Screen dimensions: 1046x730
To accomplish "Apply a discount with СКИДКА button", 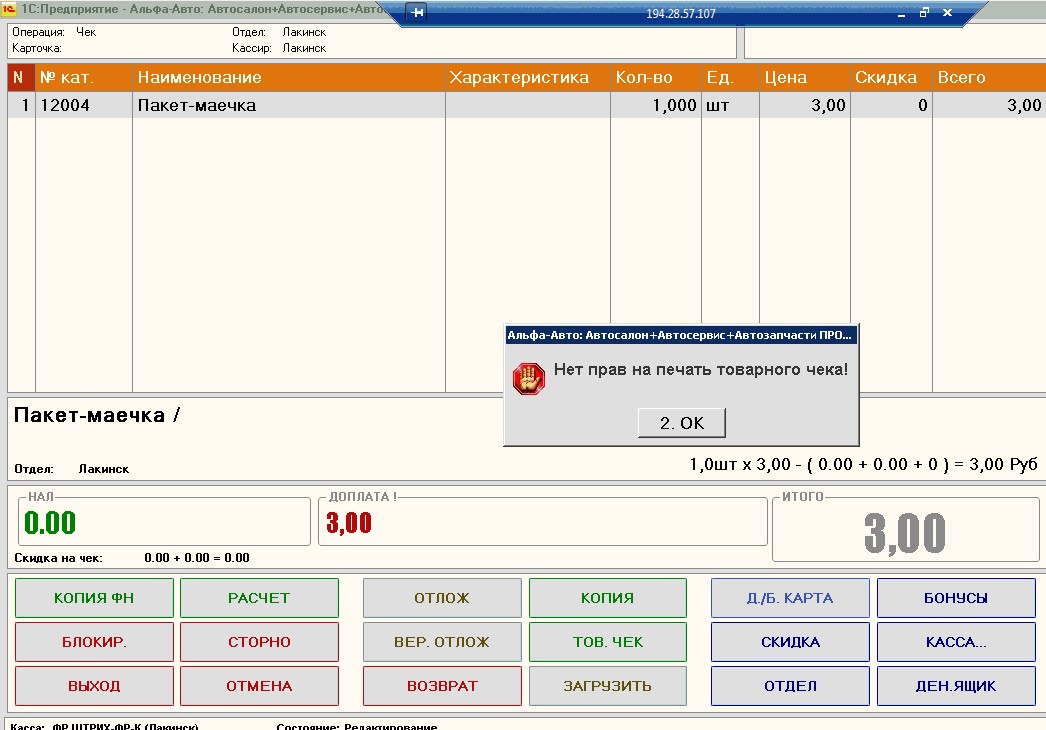I will [x=790, y=642].
